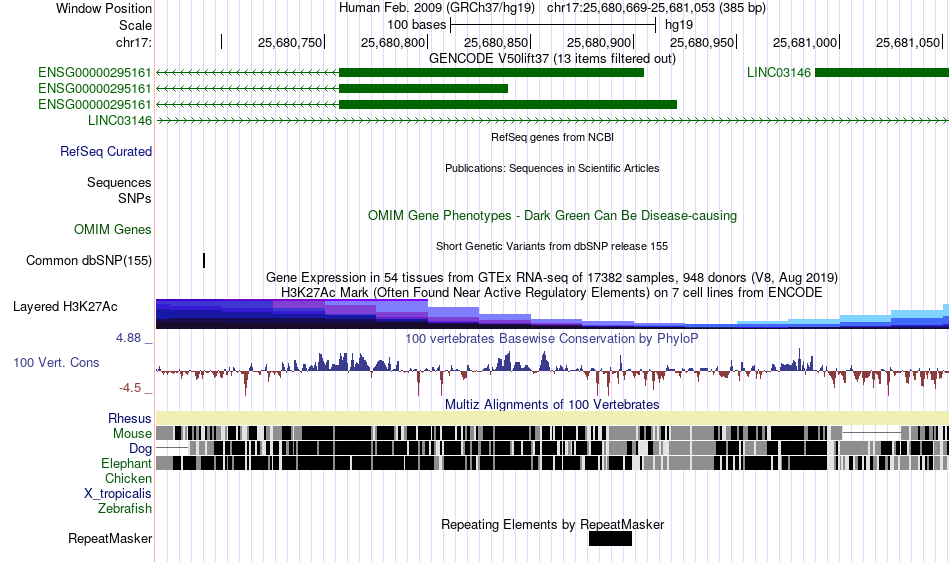
Task: Click the Sequences track label
Action: pos(119,182)
